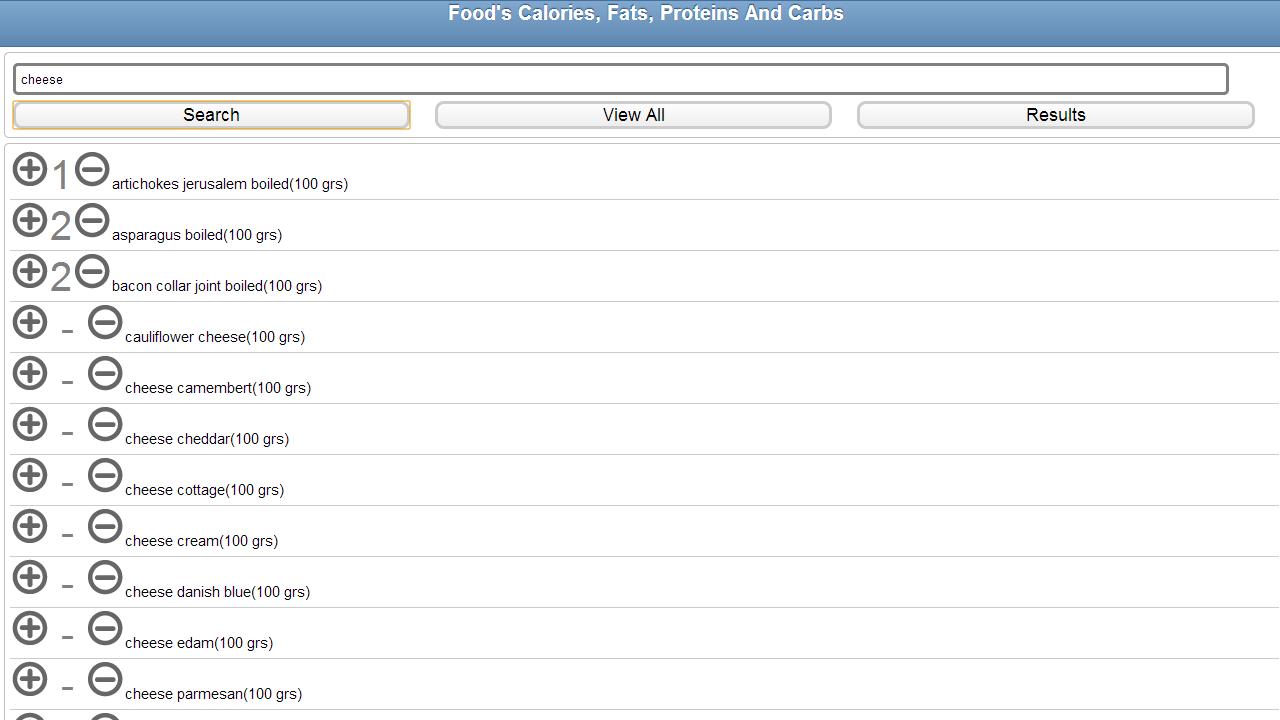1280x720 pixels.
Task: Click the minus icon for cheese camembert
Action: coord(104,373)
